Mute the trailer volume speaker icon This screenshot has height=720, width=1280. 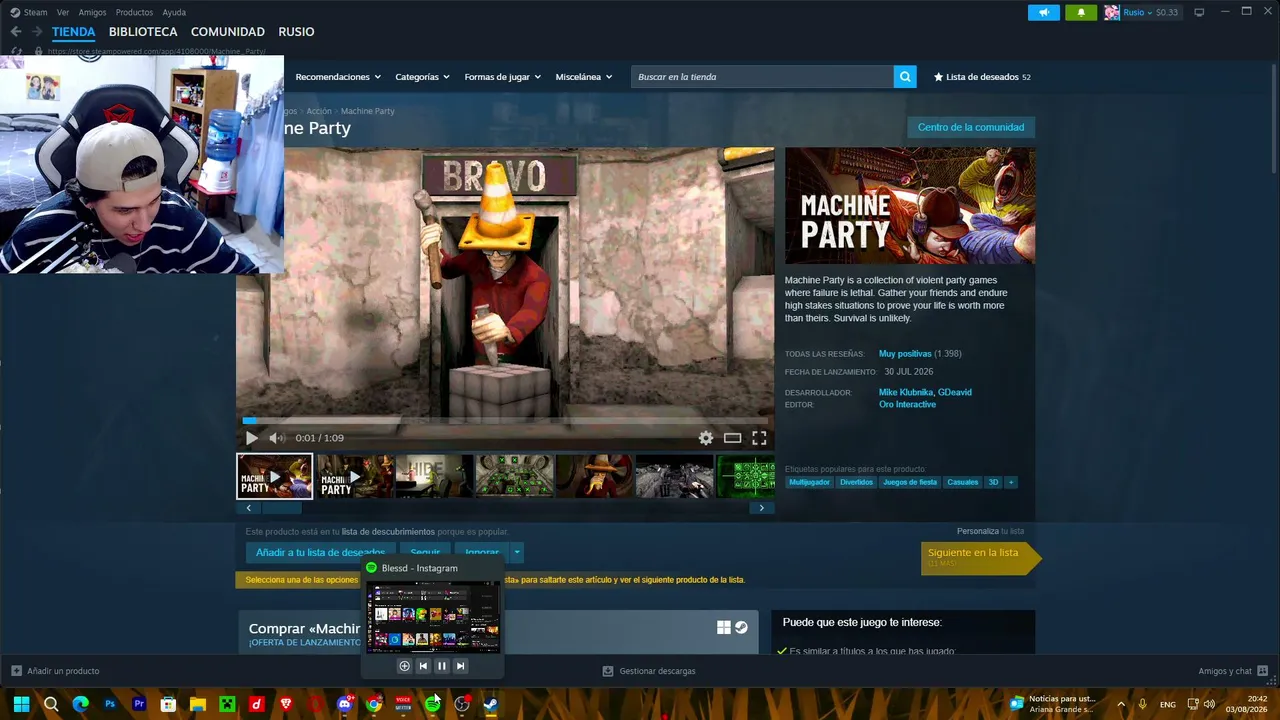(277, 438)
